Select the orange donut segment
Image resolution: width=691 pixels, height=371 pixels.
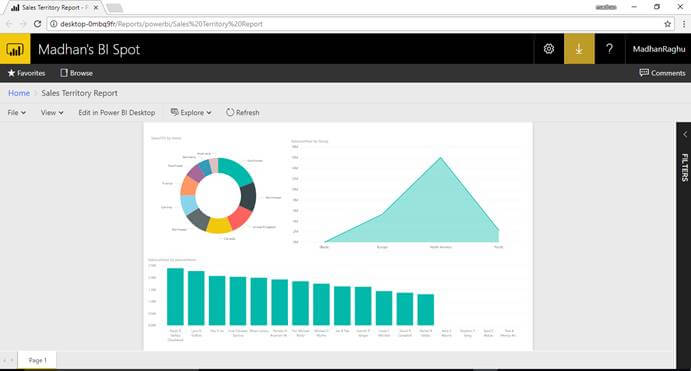click(189, 186)
